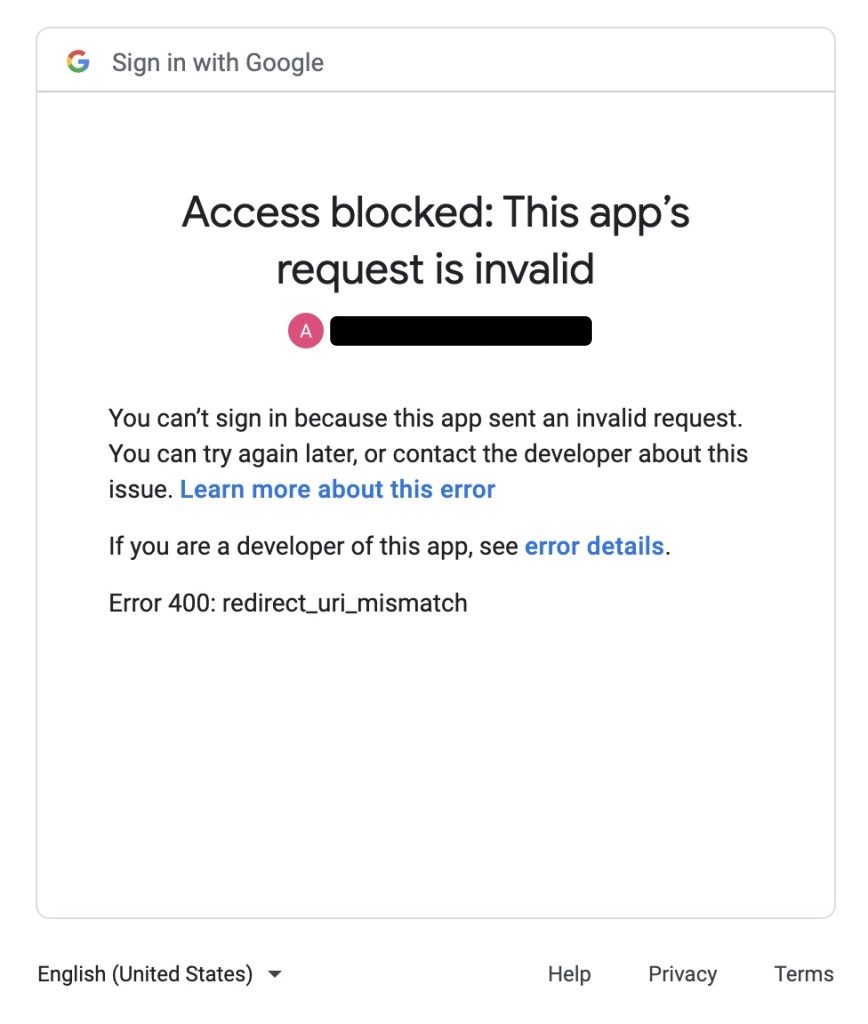Screen dimensions: 868x1024
Task: Click the "Sign in with Google" header text
Action: click(217, 62)
